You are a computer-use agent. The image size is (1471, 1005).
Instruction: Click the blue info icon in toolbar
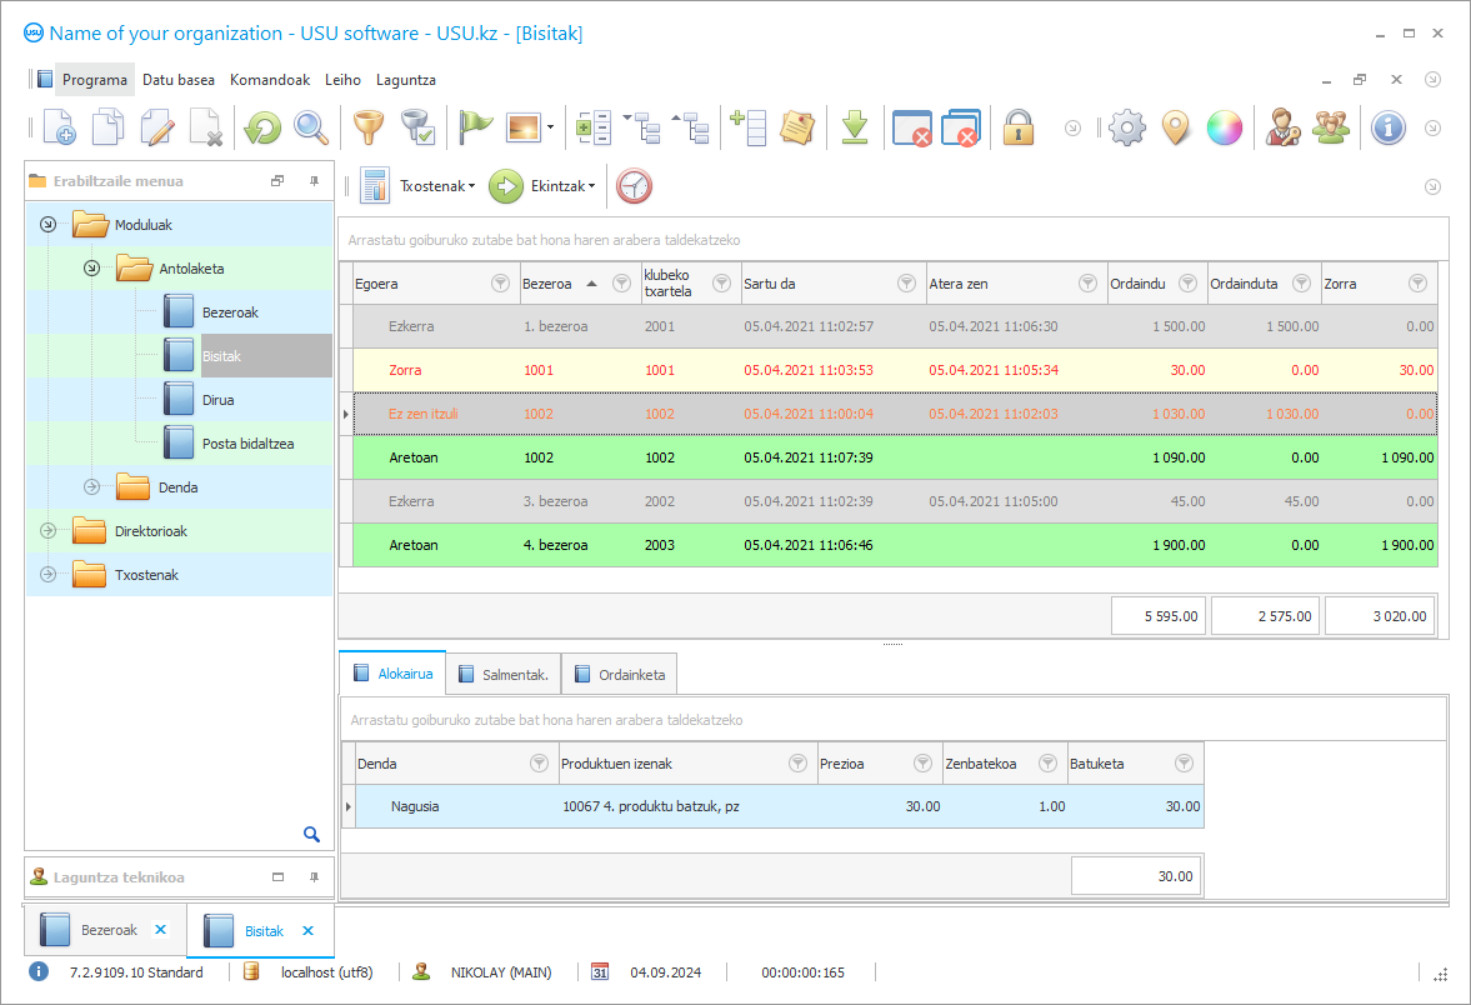(x=1387, y=128)
